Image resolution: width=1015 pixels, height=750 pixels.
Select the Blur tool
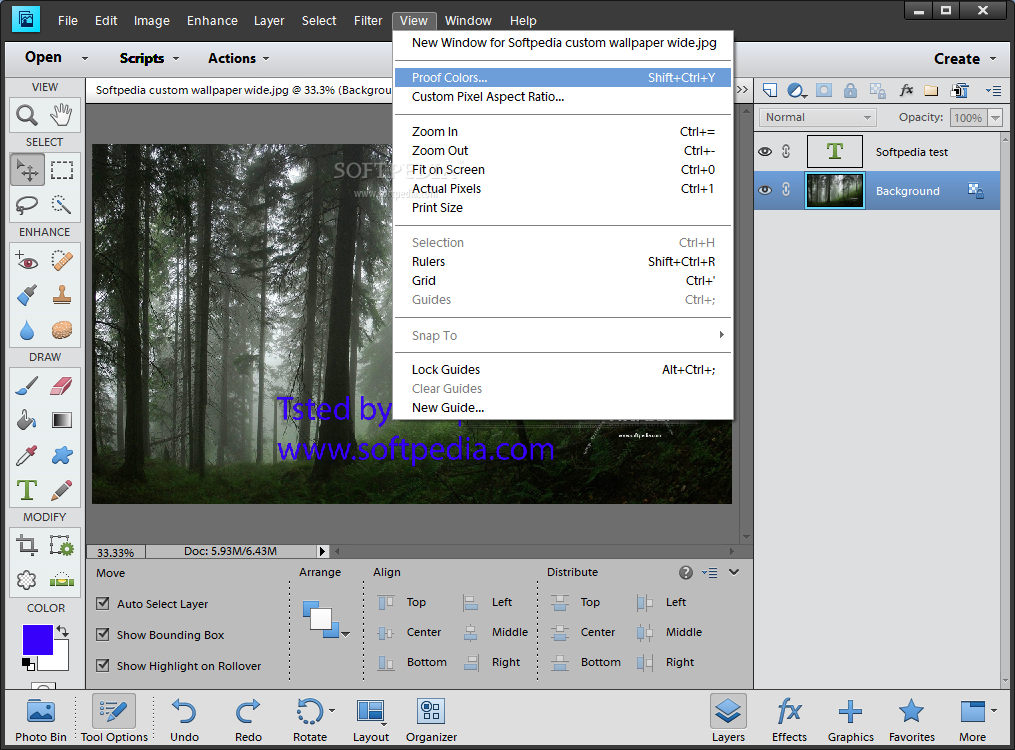coord(27,330)
